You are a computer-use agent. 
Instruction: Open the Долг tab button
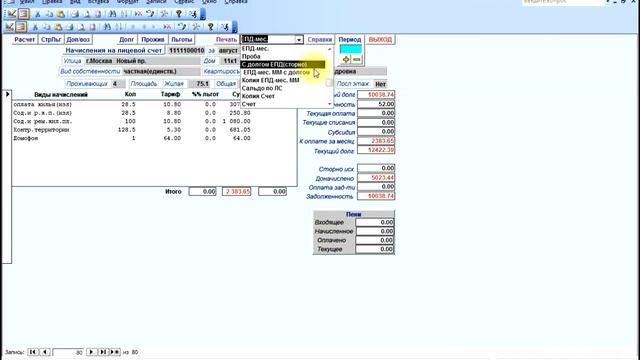tap(127, 40)
